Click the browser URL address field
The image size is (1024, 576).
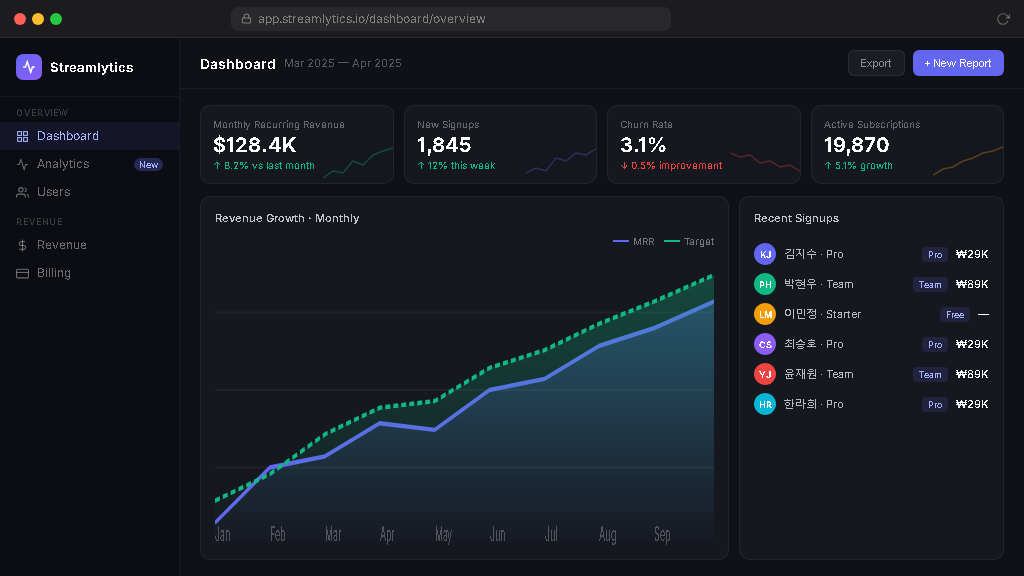click(x=450, y=19)
